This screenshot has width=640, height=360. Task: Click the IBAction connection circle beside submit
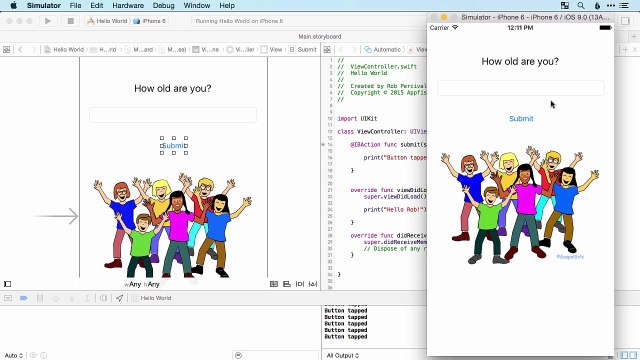click(323, 144)
